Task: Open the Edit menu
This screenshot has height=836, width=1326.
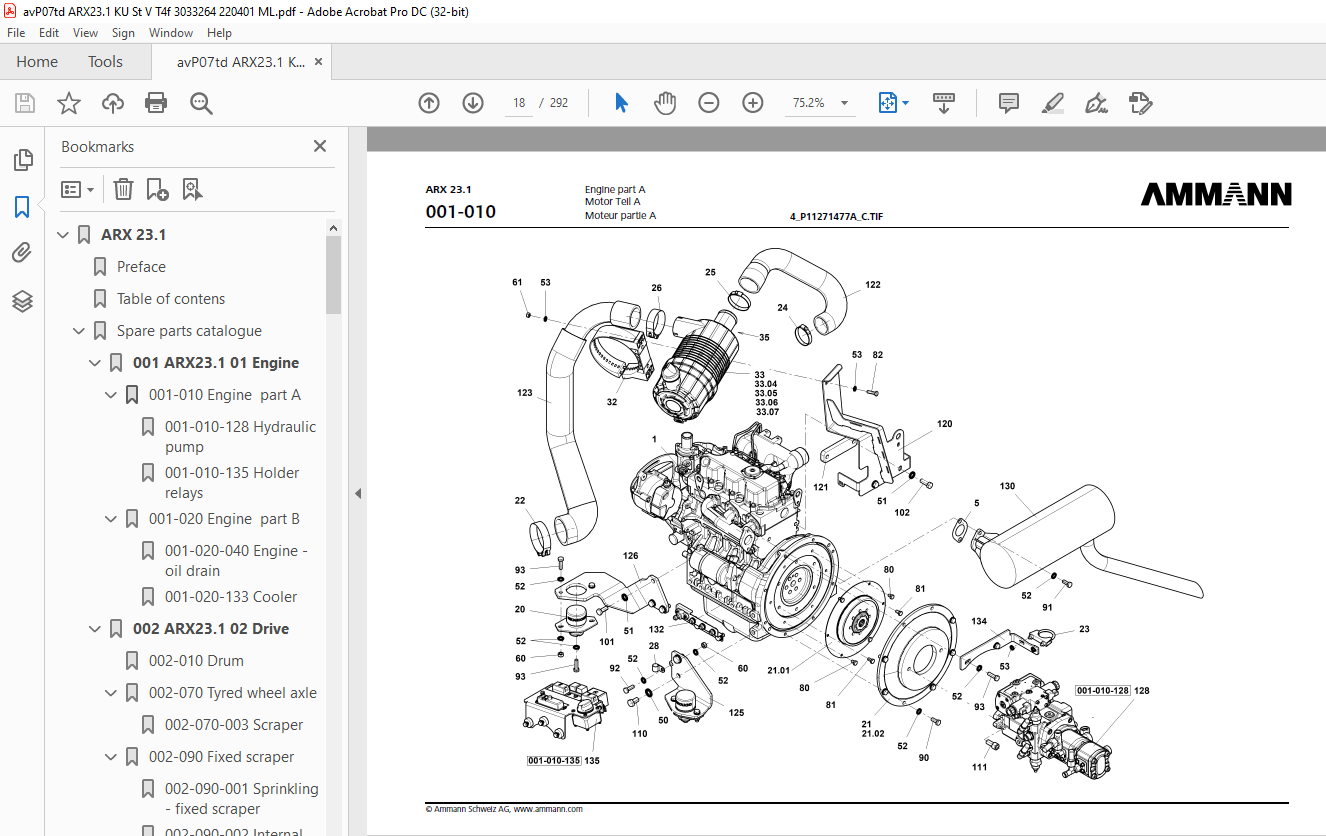Action: coord(49,33)
